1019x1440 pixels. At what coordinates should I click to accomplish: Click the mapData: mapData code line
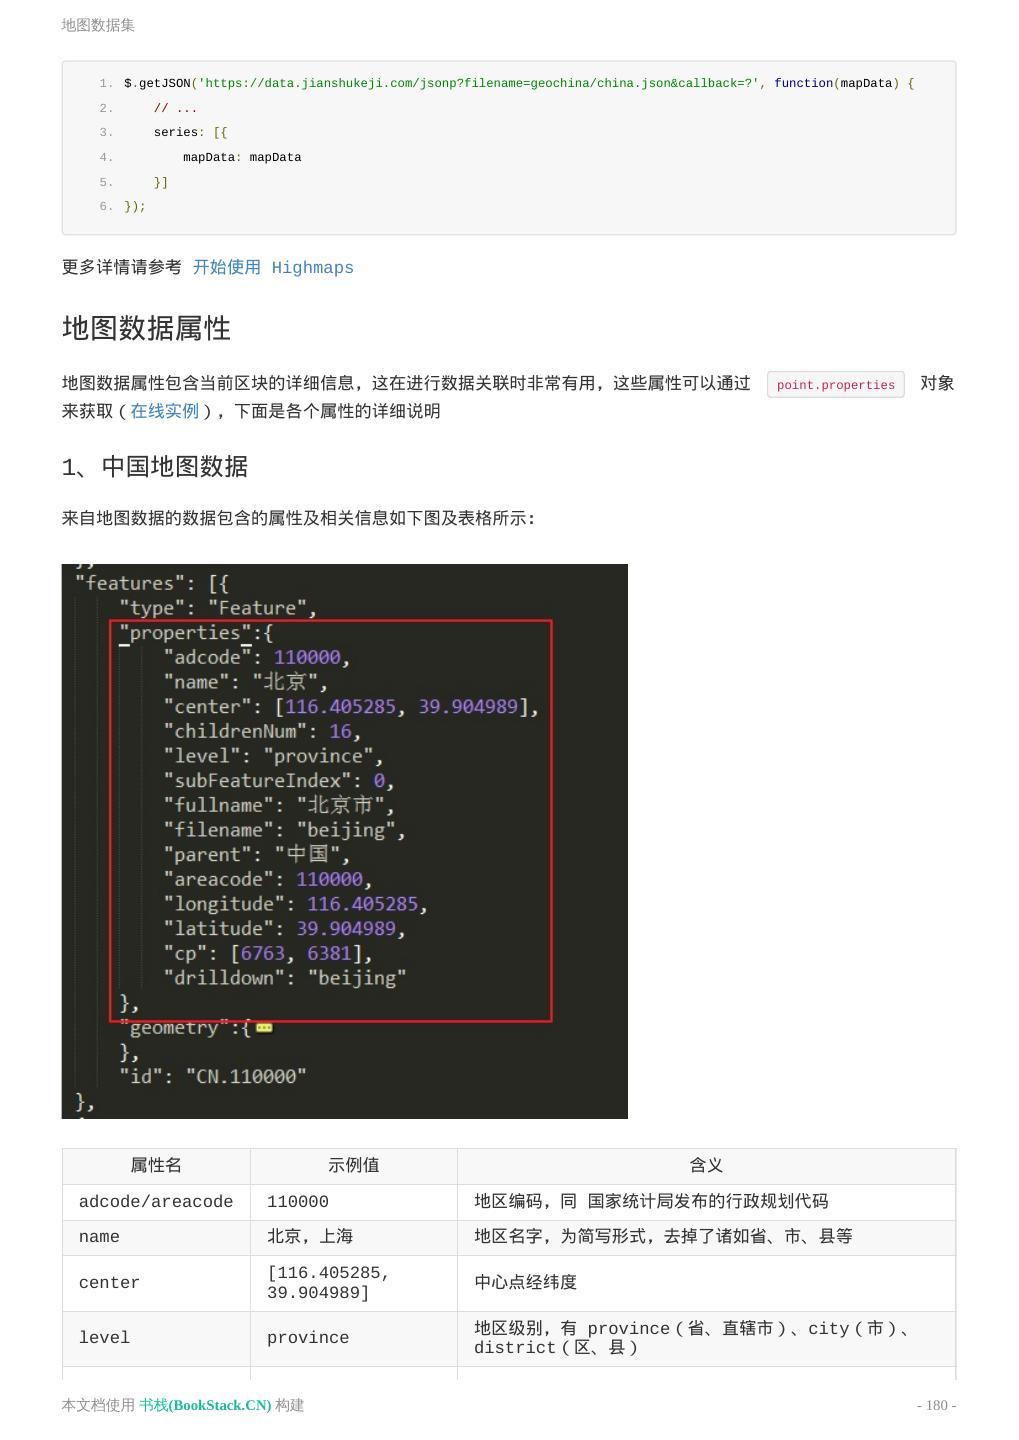242,157
